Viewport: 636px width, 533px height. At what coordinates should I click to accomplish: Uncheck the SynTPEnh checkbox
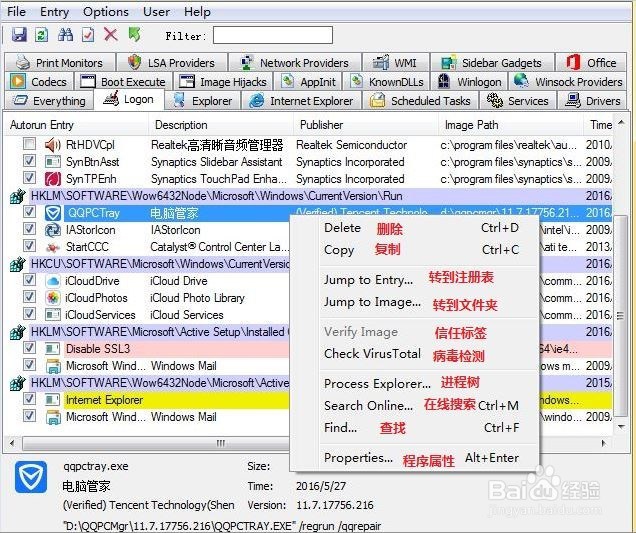click(29, 178)
